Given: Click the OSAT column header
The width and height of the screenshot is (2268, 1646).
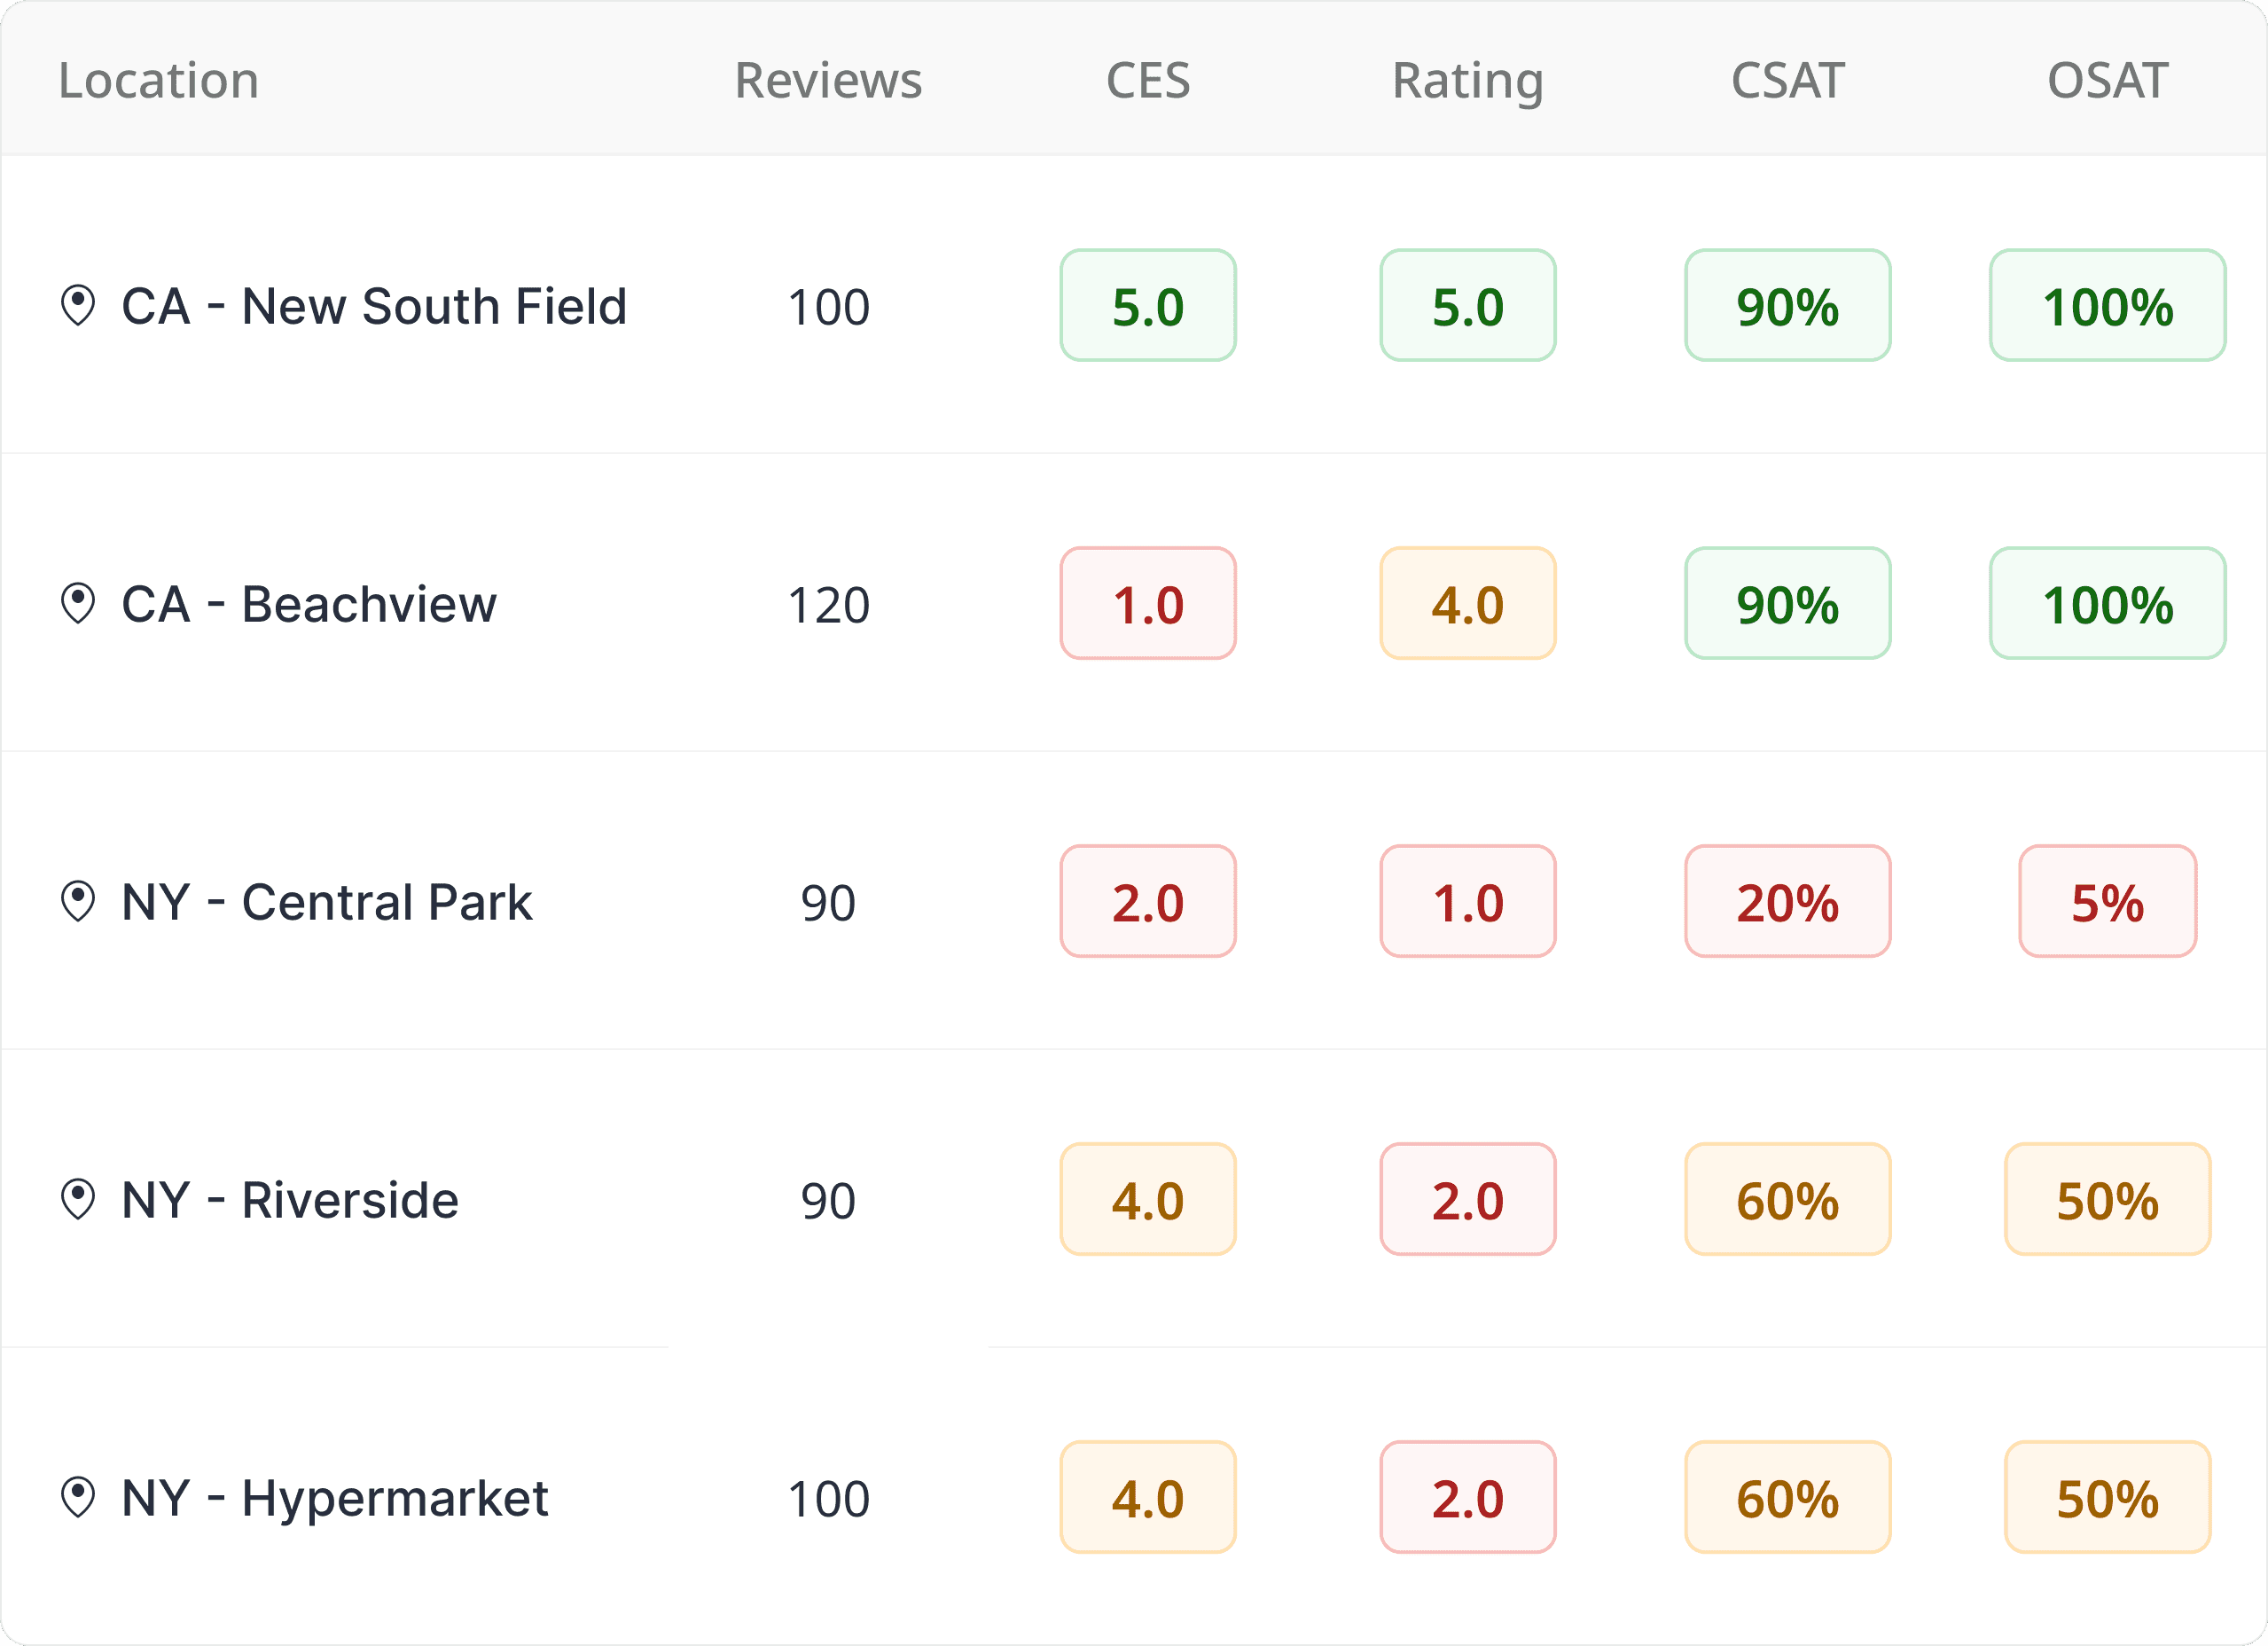Looking at the screenshot, I should [2107, 80].
